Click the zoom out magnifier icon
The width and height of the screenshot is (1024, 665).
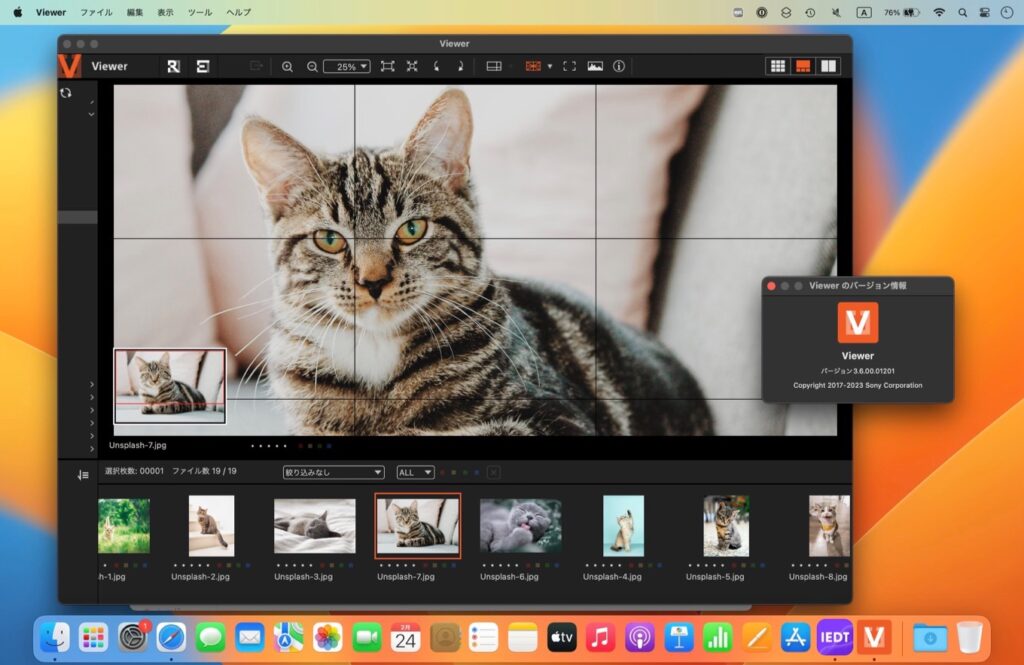312,66
